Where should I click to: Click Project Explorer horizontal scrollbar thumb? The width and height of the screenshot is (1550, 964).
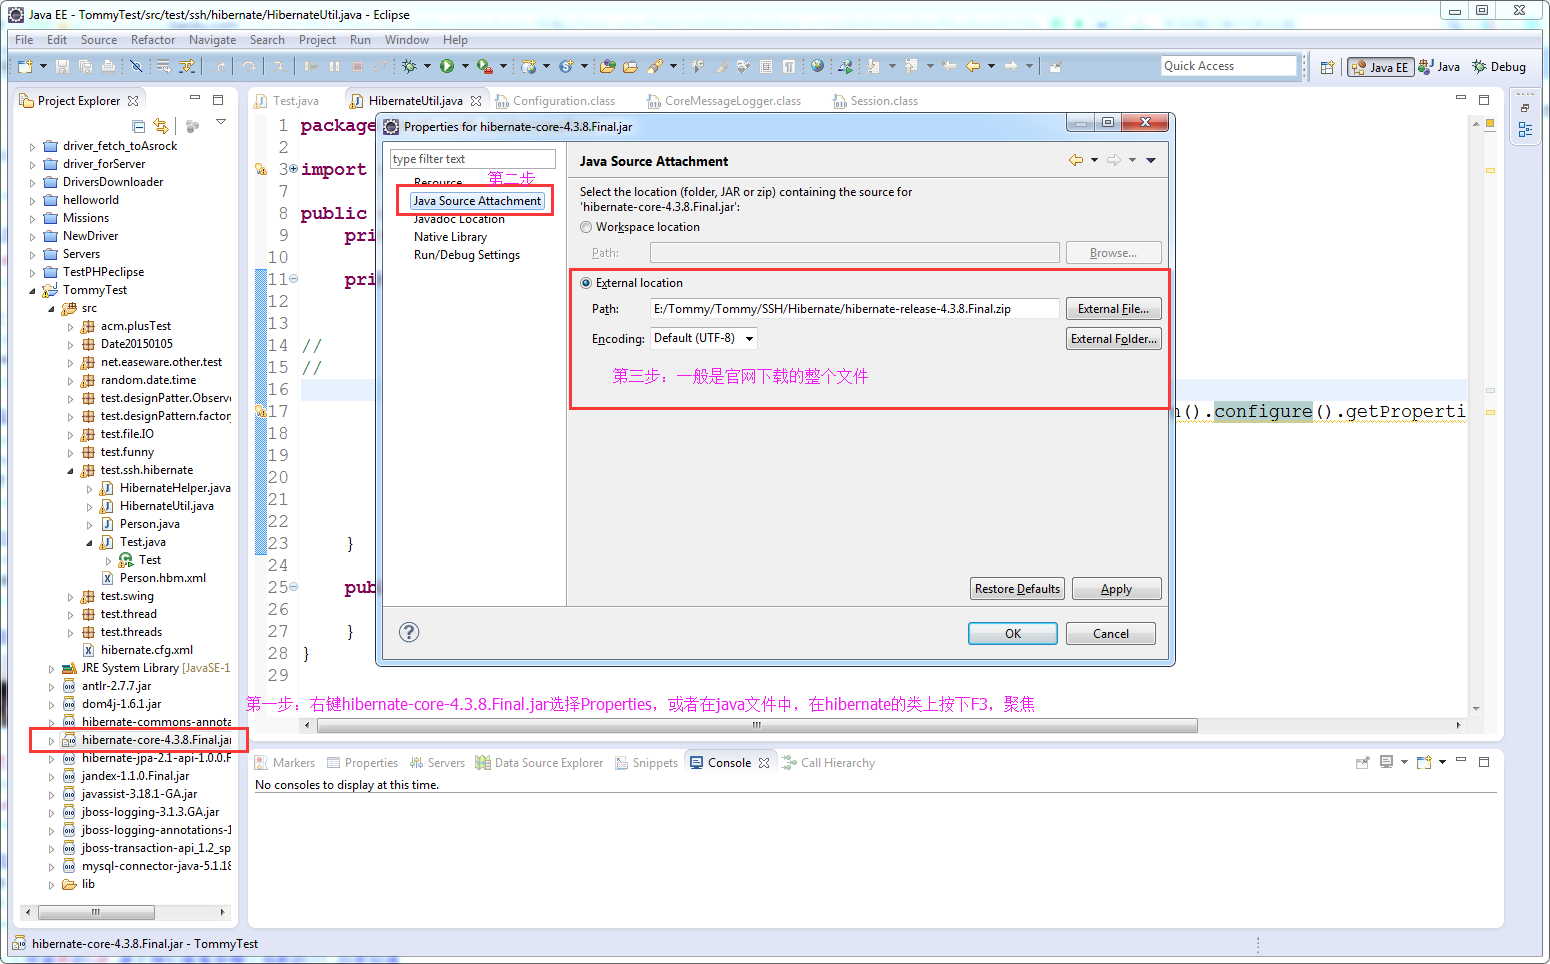coord(96,912)
